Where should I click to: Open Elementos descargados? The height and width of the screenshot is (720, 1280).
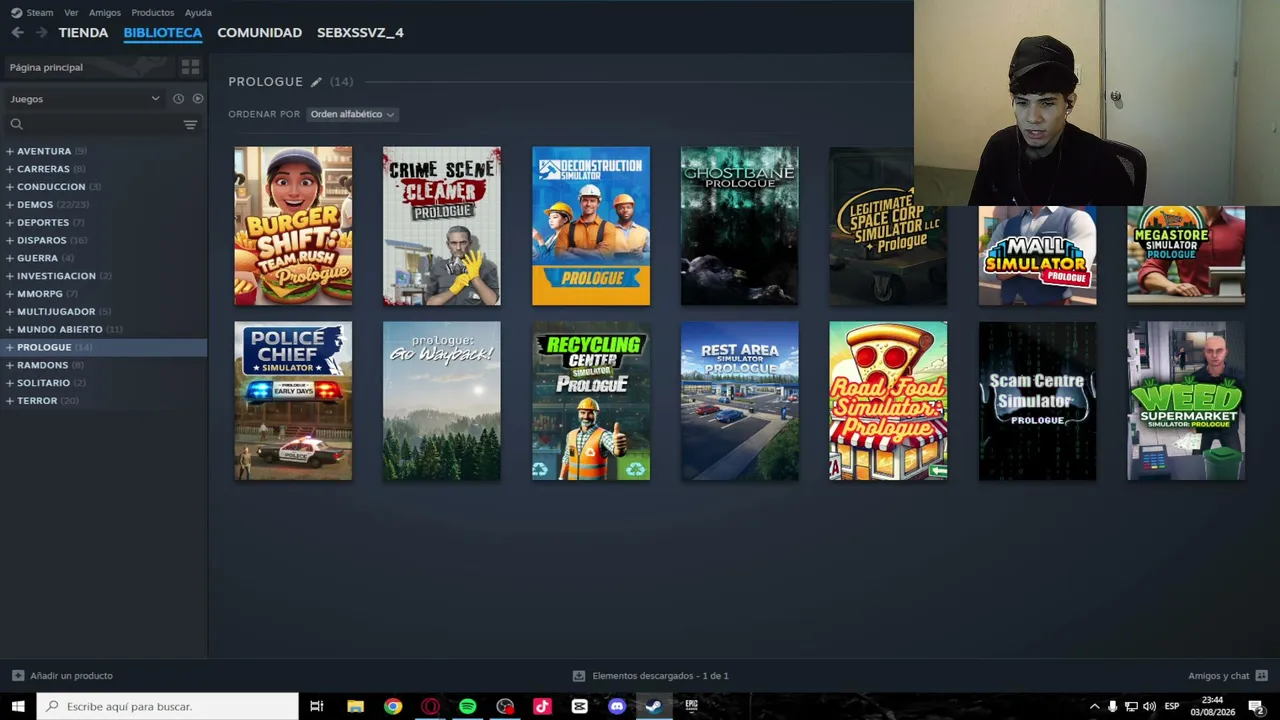pos(660,676)
